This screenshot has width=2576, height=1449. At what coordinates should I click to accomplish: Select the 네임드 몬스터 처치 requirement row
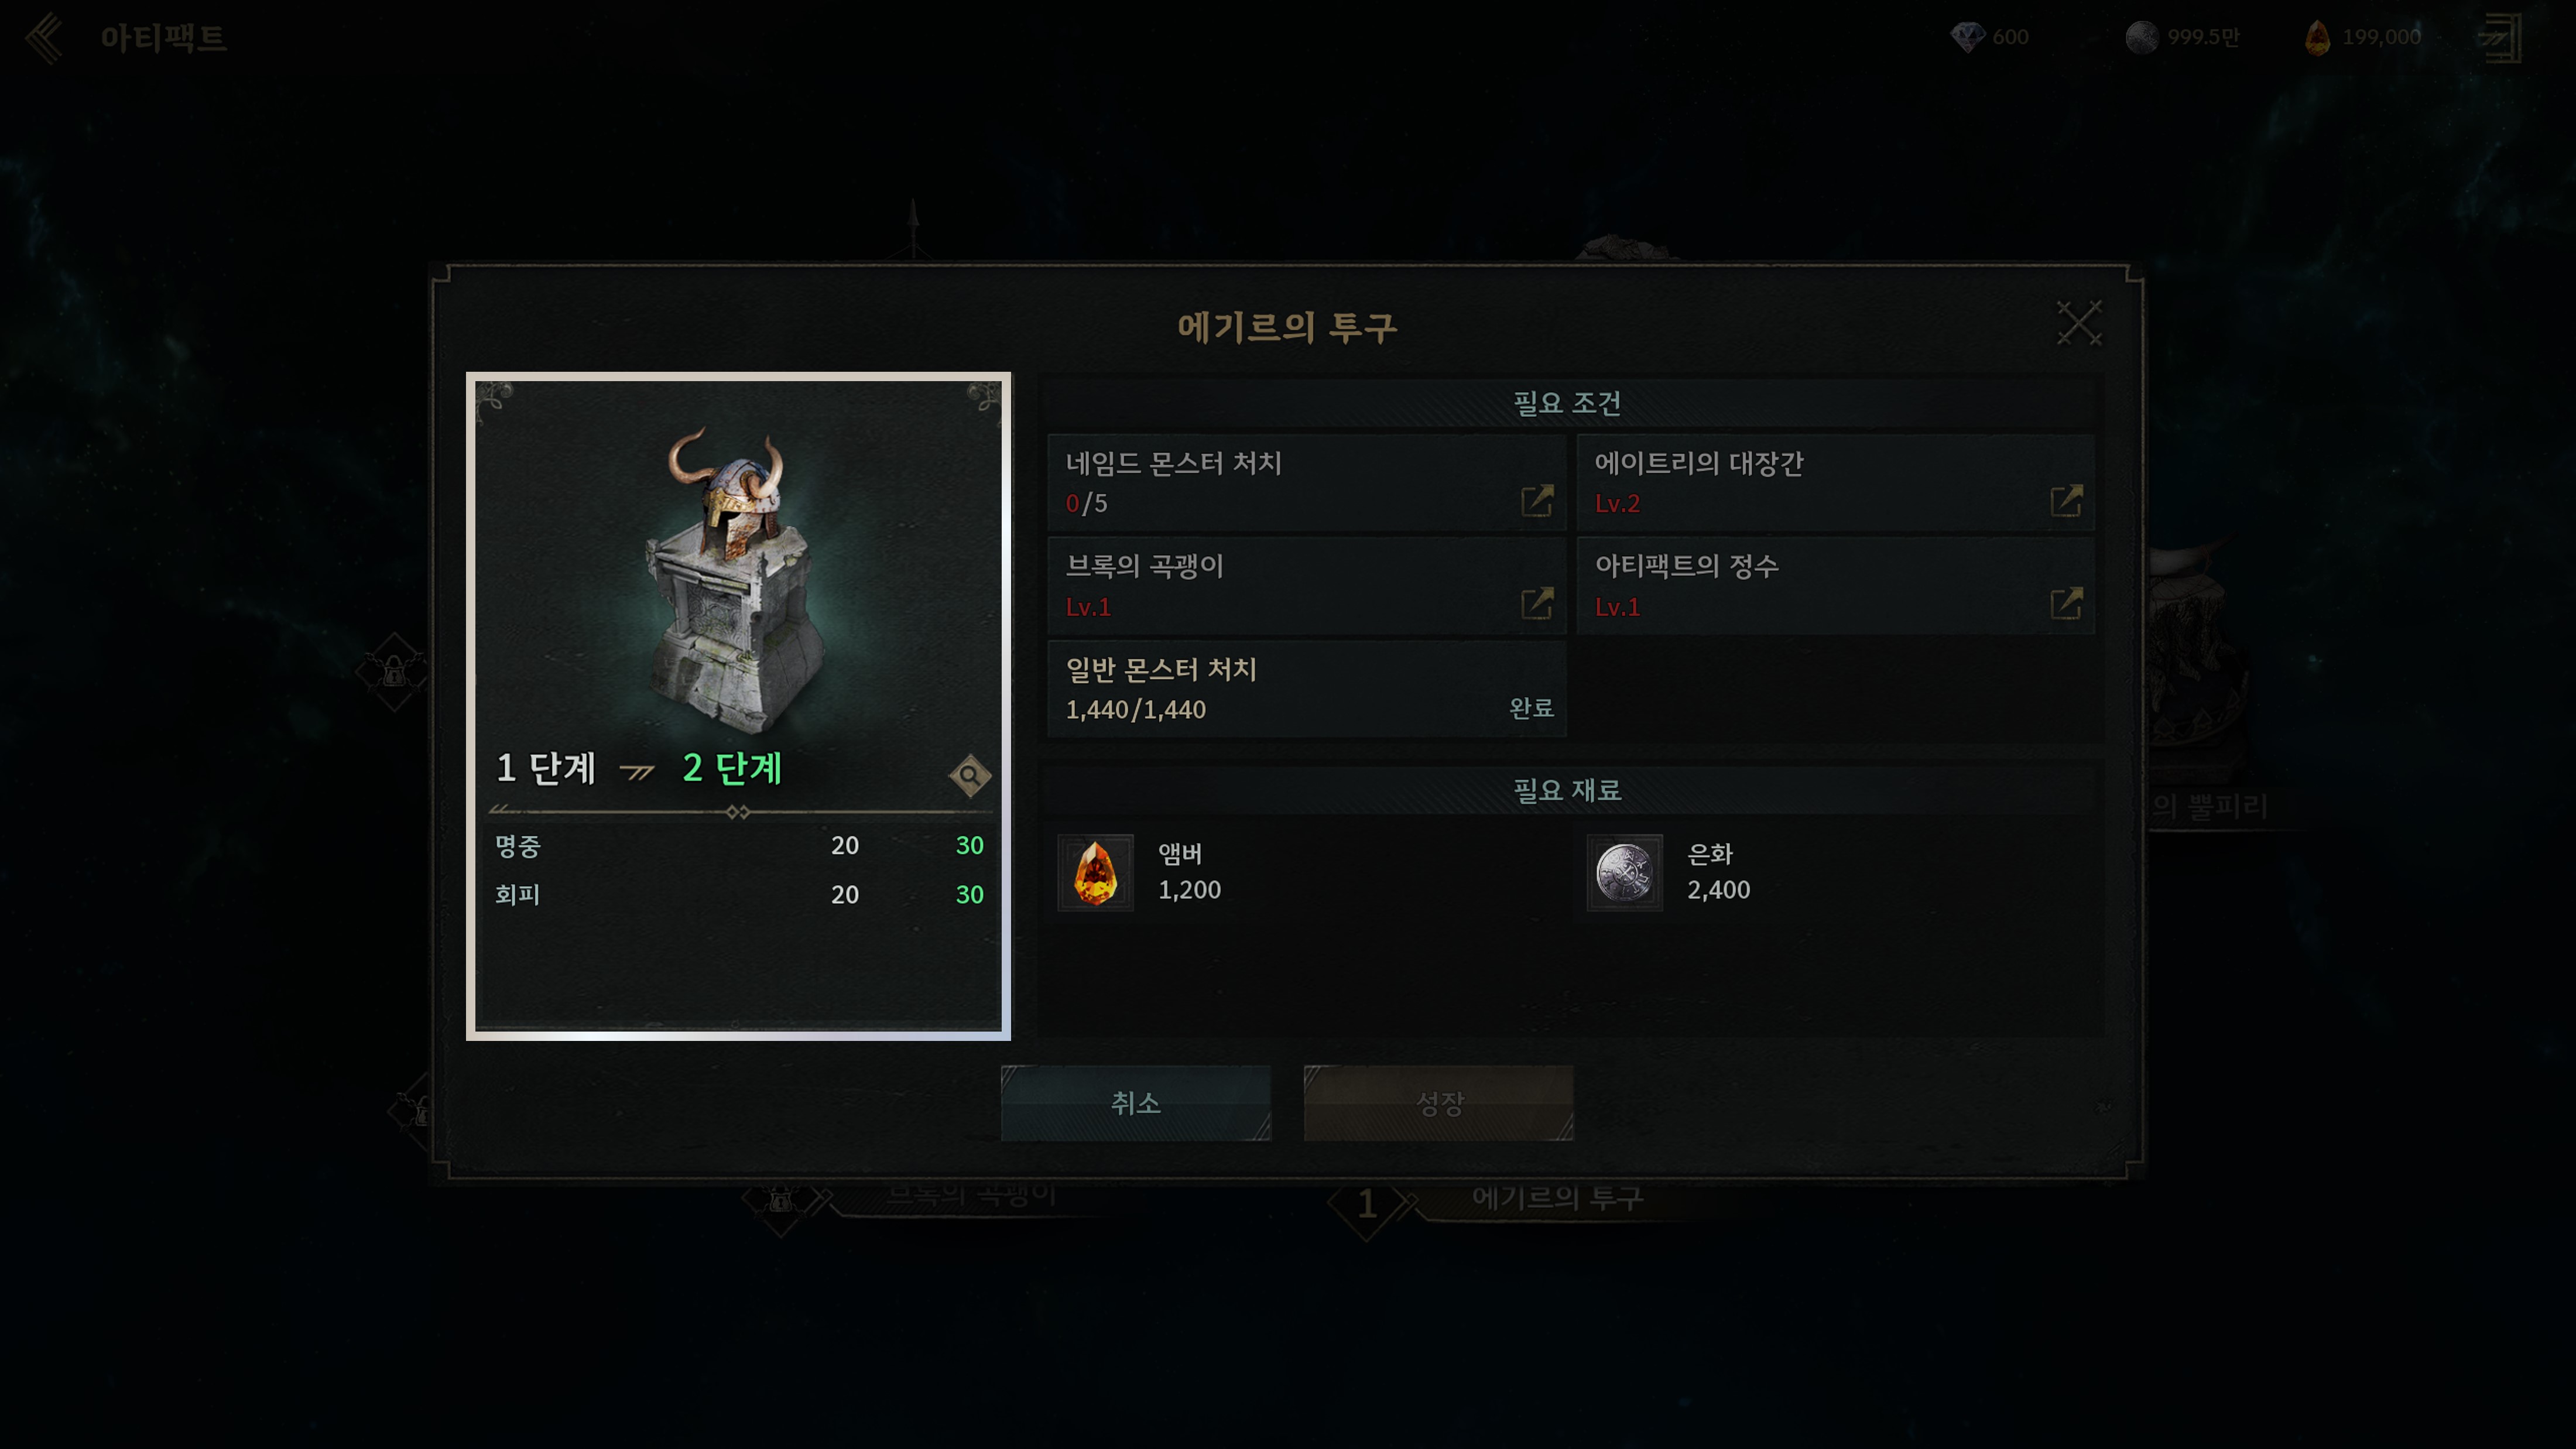point(1306,482)
